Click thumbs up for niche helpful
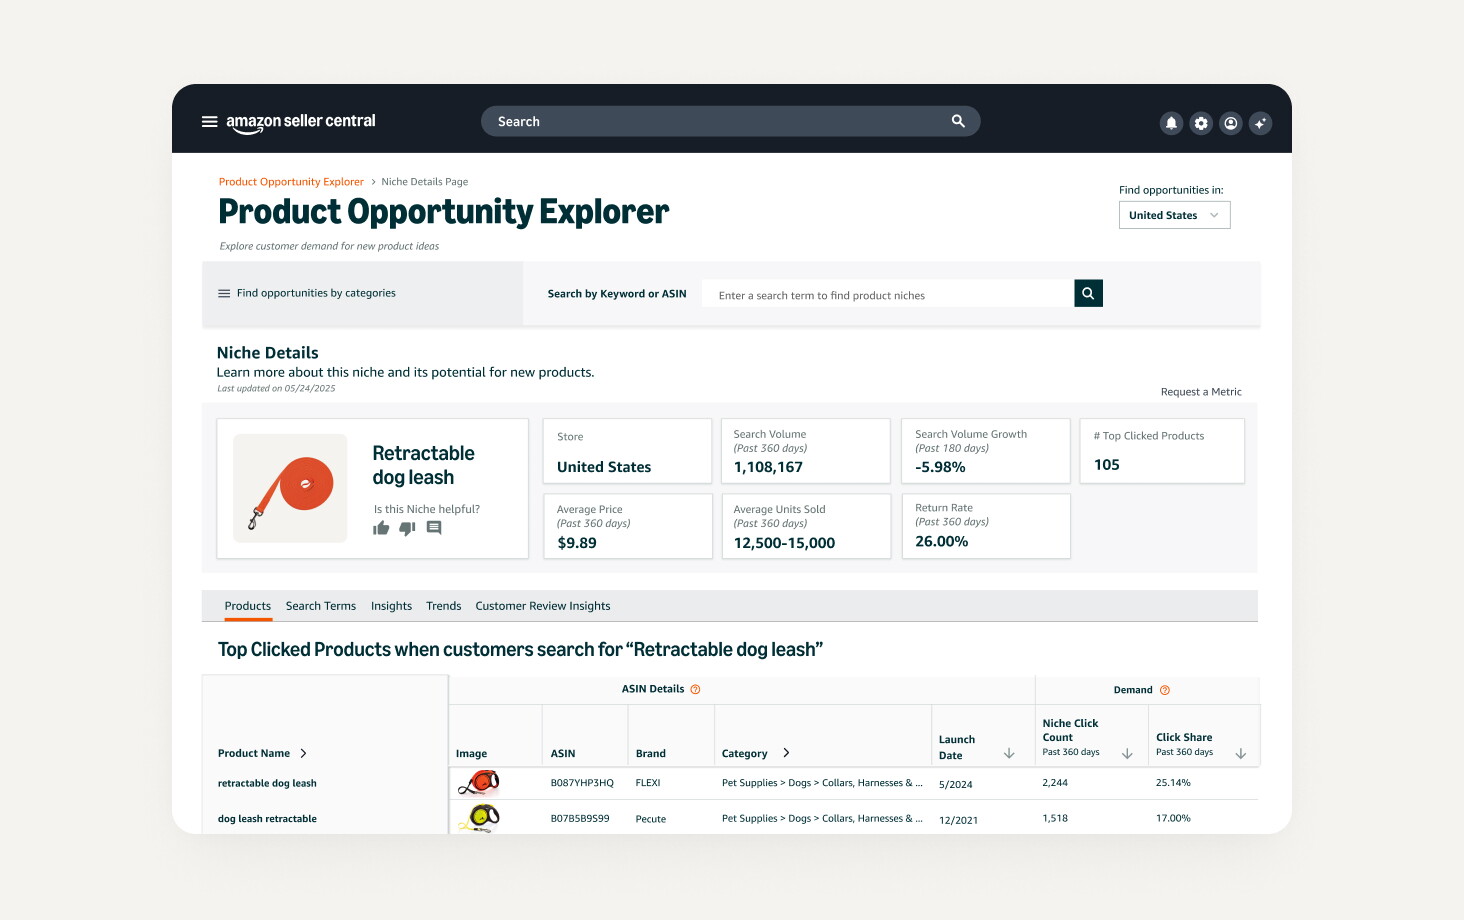Viewport: 1464px width, 920px height. pyautogui.click(x=381, y=528)
